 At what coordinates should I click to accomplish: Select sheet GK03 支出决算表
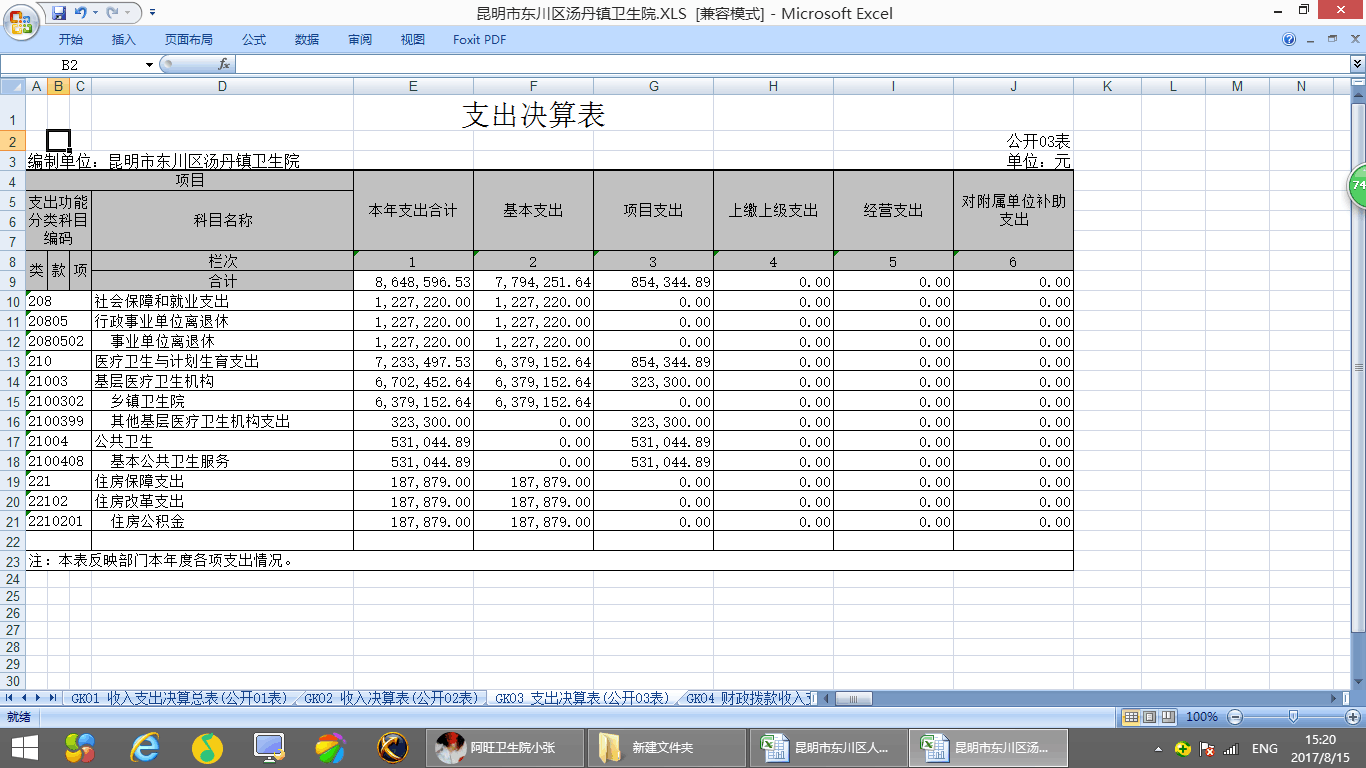tap(582, 698)
